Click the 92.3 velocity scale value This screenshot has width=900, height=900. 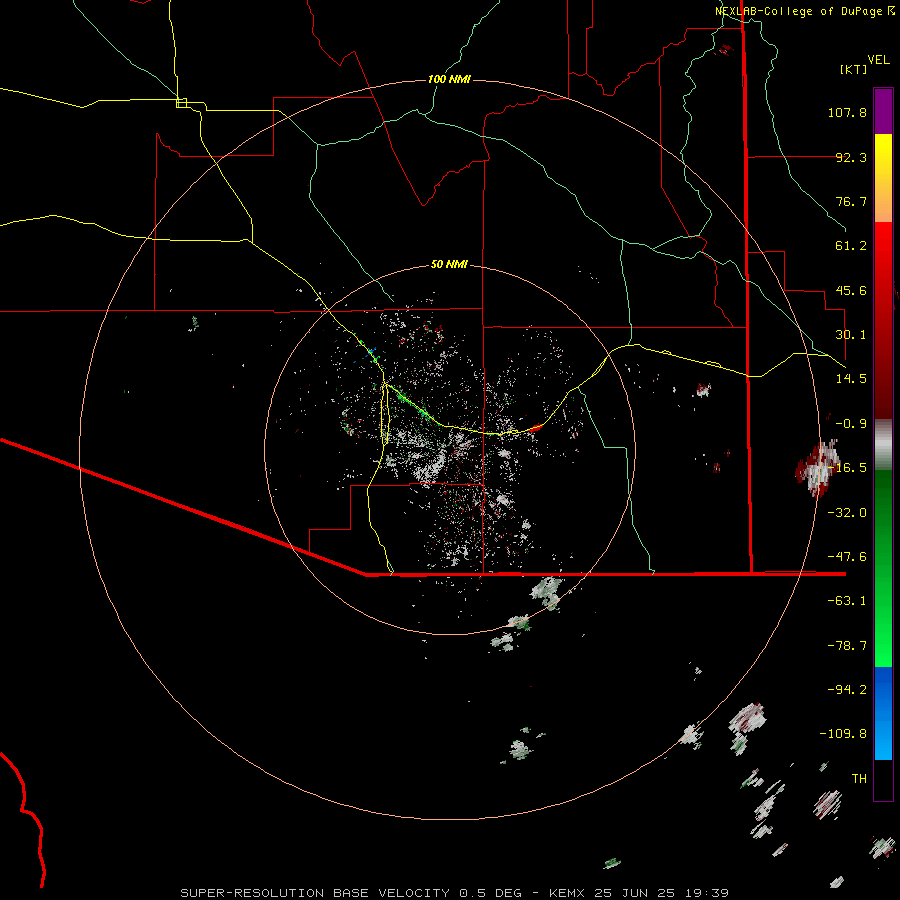pyautogui.click(x=851, y=157)
